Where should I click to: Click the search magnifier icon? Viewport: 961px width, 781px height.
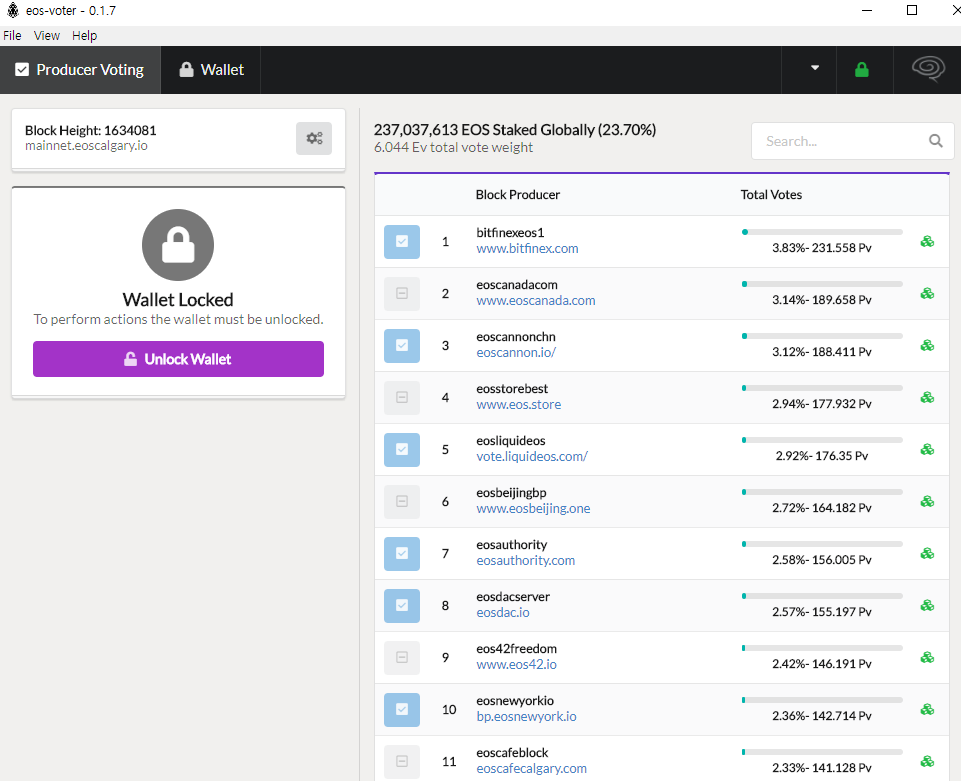click(x=935, y=141)
